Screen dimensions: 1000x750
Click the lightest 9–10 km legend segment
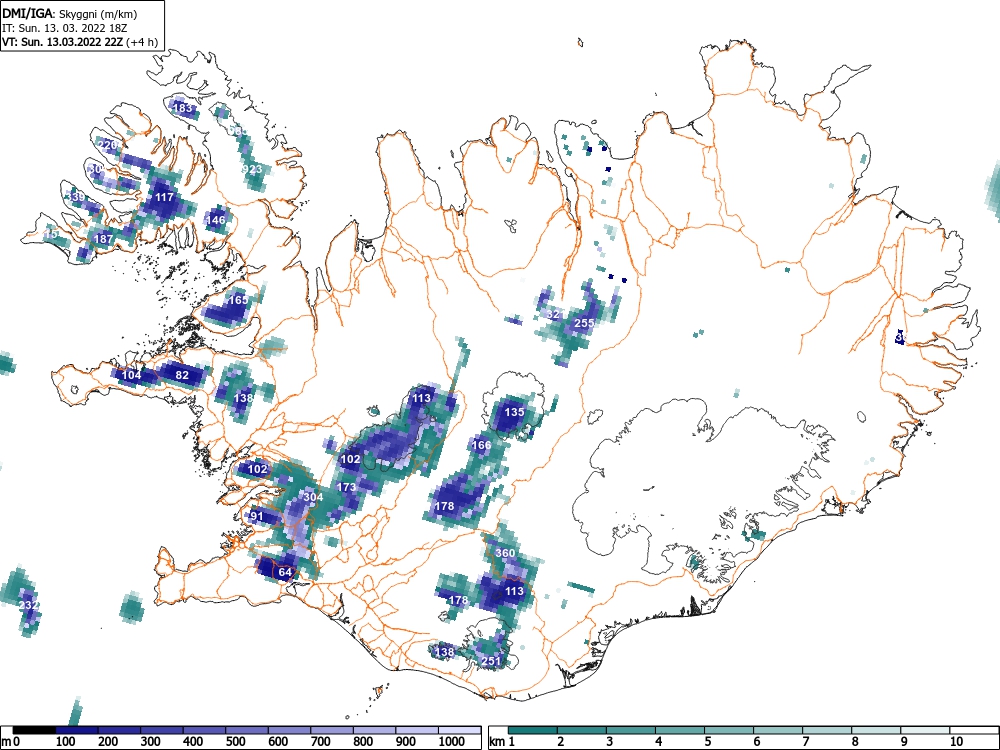click(925, 730)
